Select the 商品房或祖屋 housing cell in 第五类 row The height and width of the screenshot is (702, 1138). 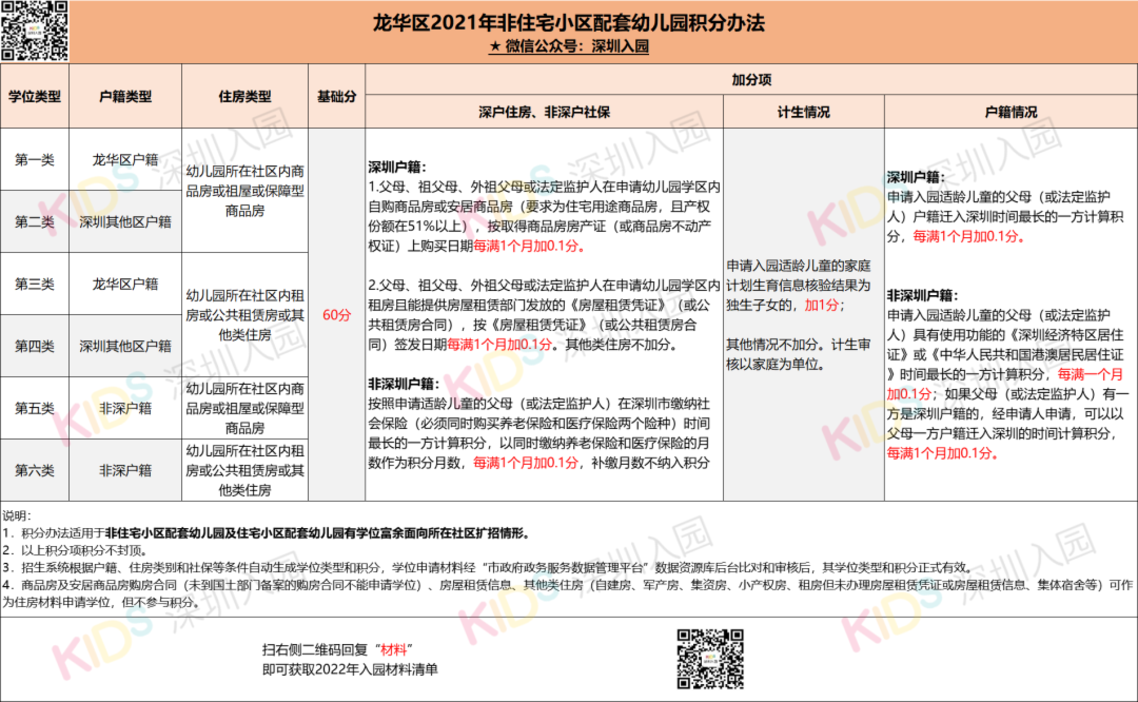(x=245, y=408)
